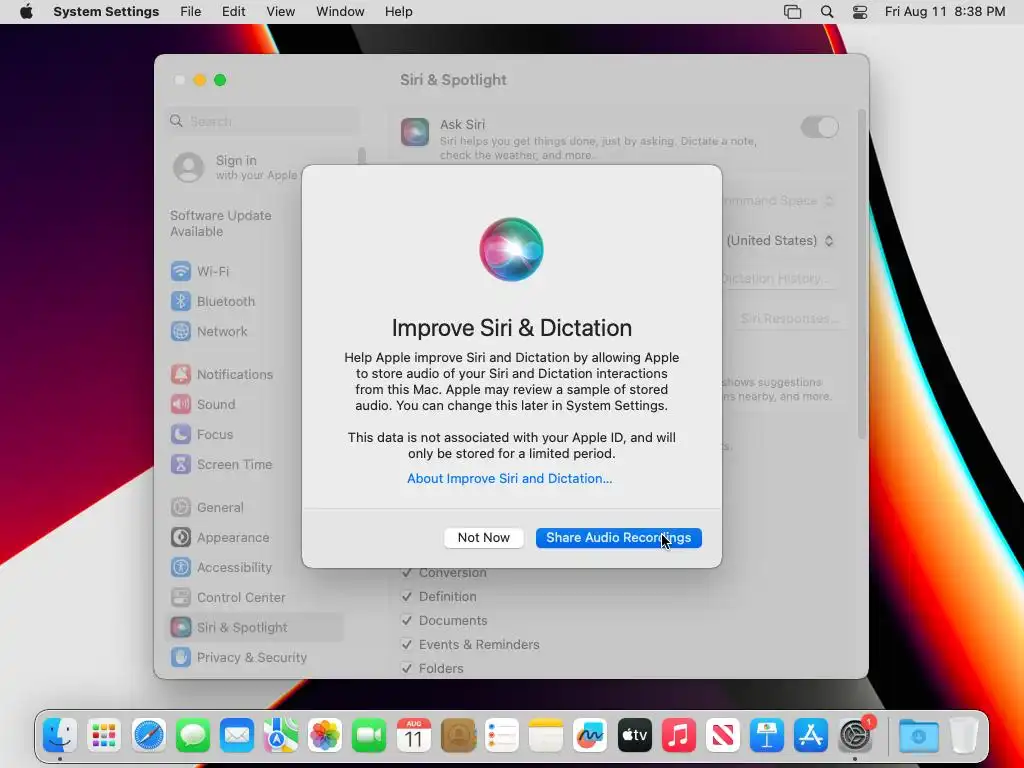
Task: Open the Apple menu
Action: click(x=26, y=12)
